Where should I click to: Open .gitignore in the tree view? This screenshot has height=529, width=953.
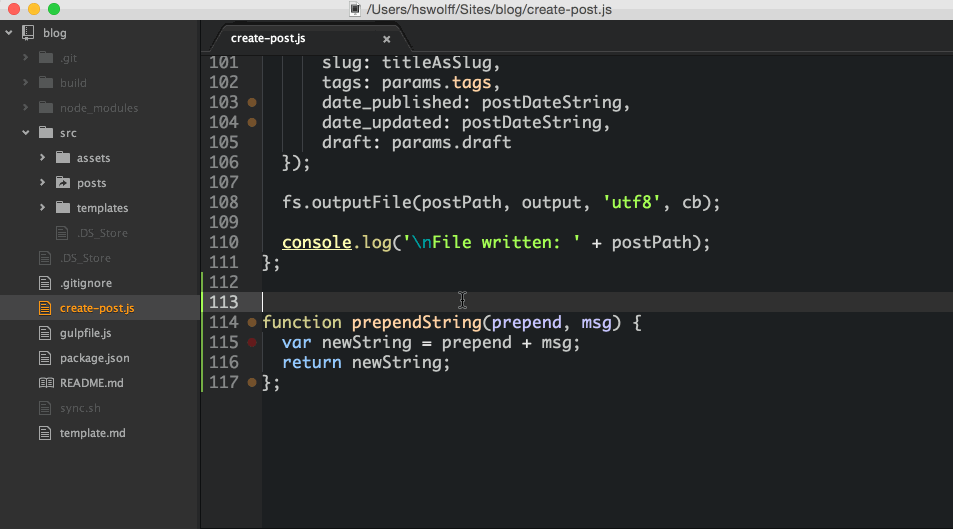[86, 283]
